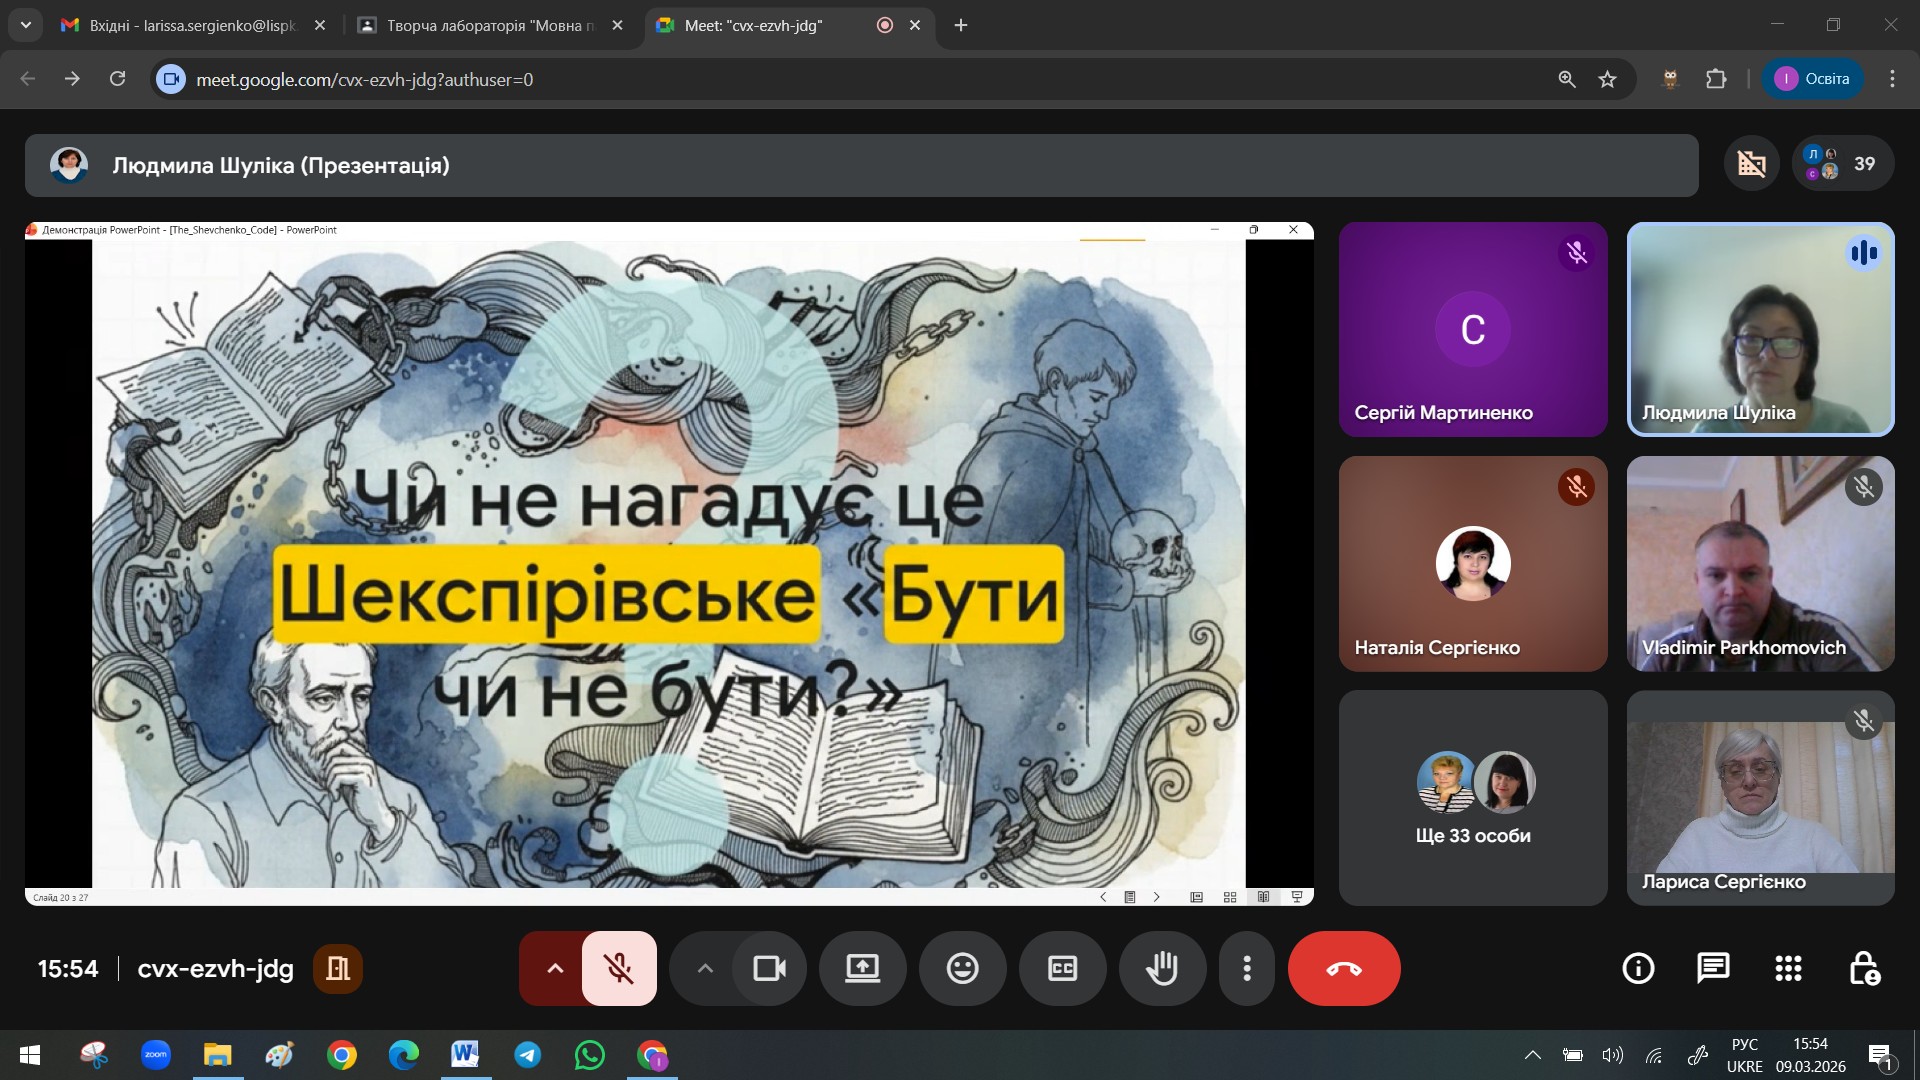Open host controls lock icon

(1863, 968)
